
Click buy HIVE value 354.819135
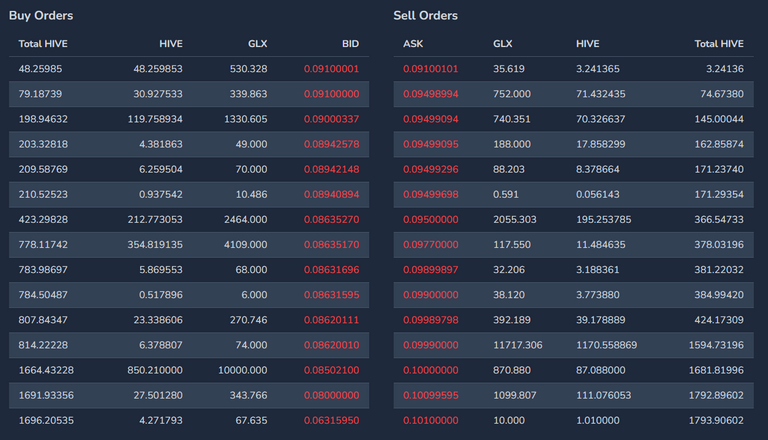tap(155, 244)
